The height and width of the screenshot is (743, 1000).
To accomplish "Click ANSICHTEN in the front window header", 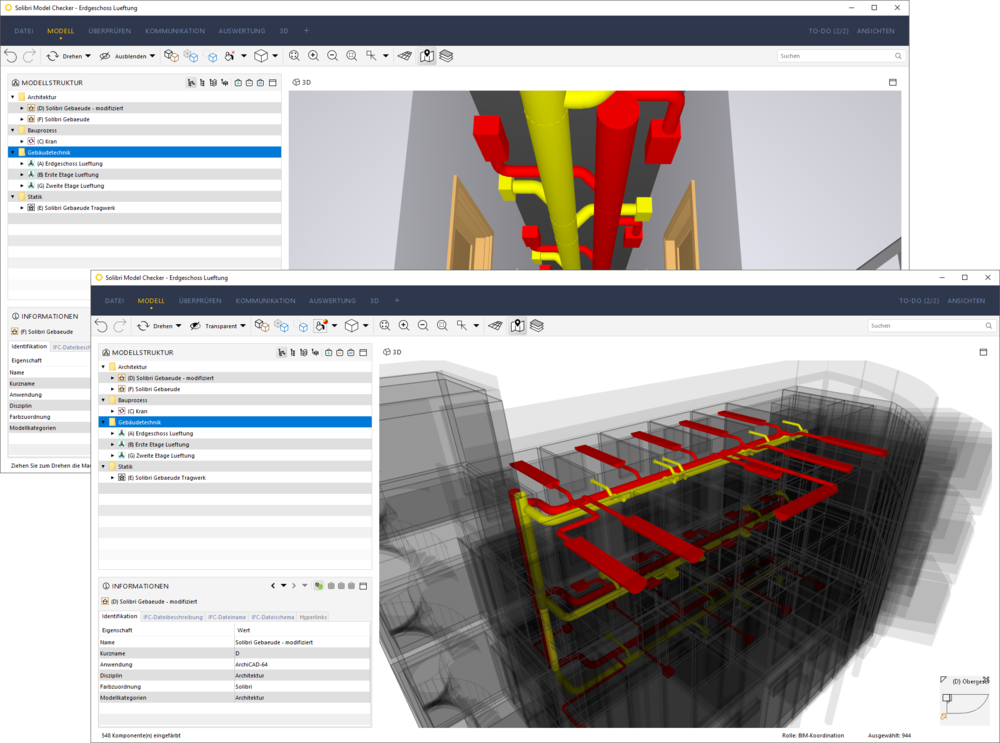I will pyautogui.click(x=966, y=300).
